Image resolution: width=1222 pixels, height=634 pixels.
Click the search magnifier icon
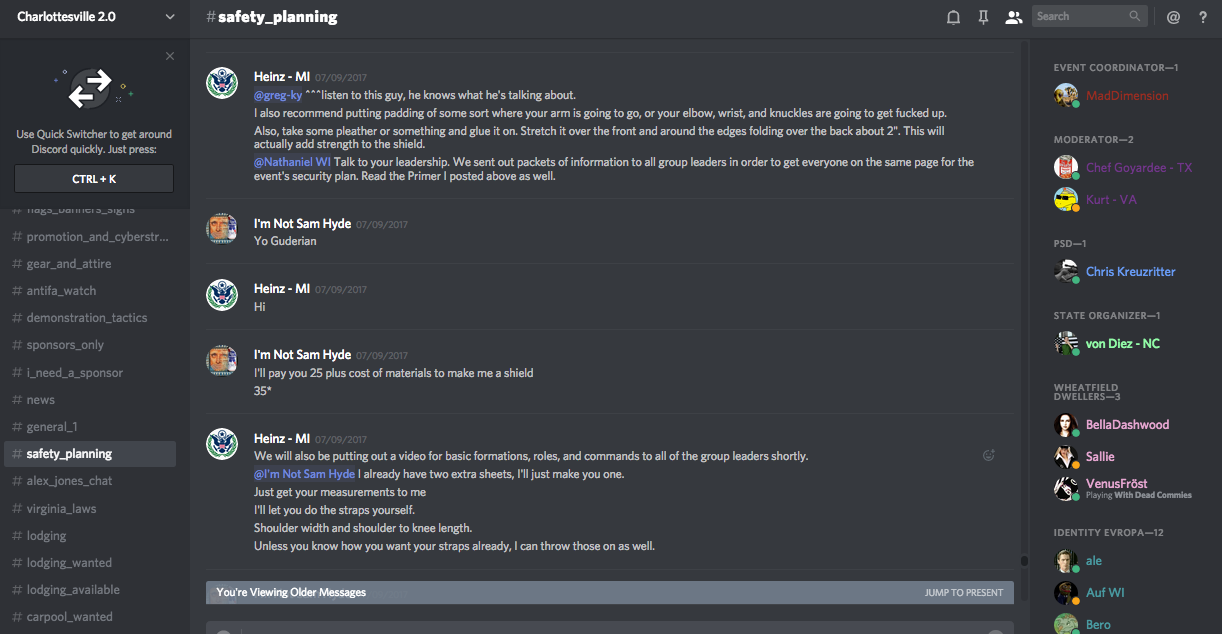point(1135,16)
